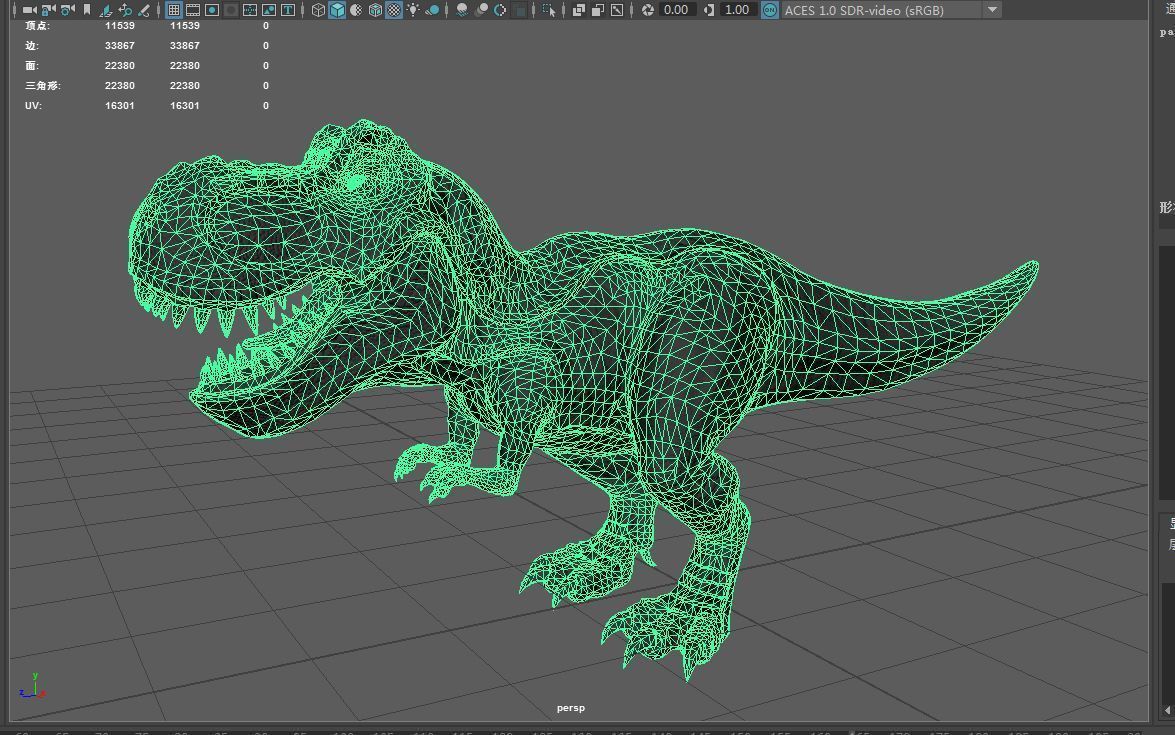Click Screen Space Ambient Occlusion icon
Viewport: 1175px width, 735px height.
click(x=462, y=10)
